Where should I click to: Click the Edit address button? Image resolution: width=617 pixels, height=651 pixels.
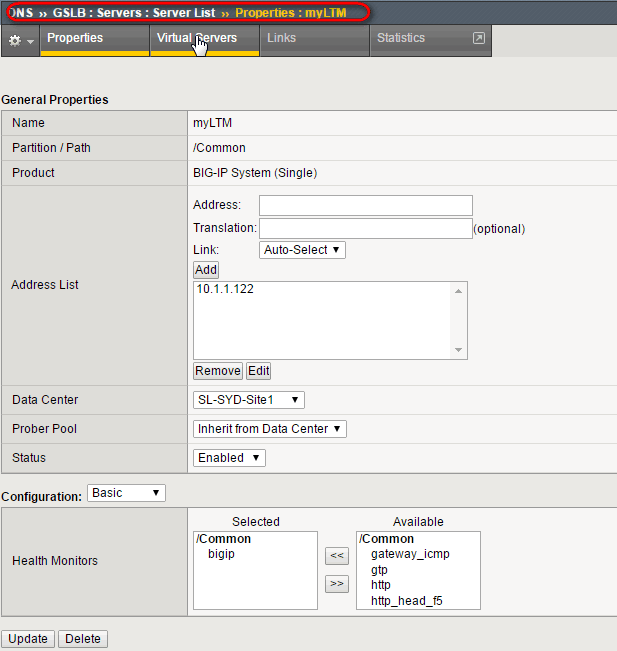tap(259, 371)
